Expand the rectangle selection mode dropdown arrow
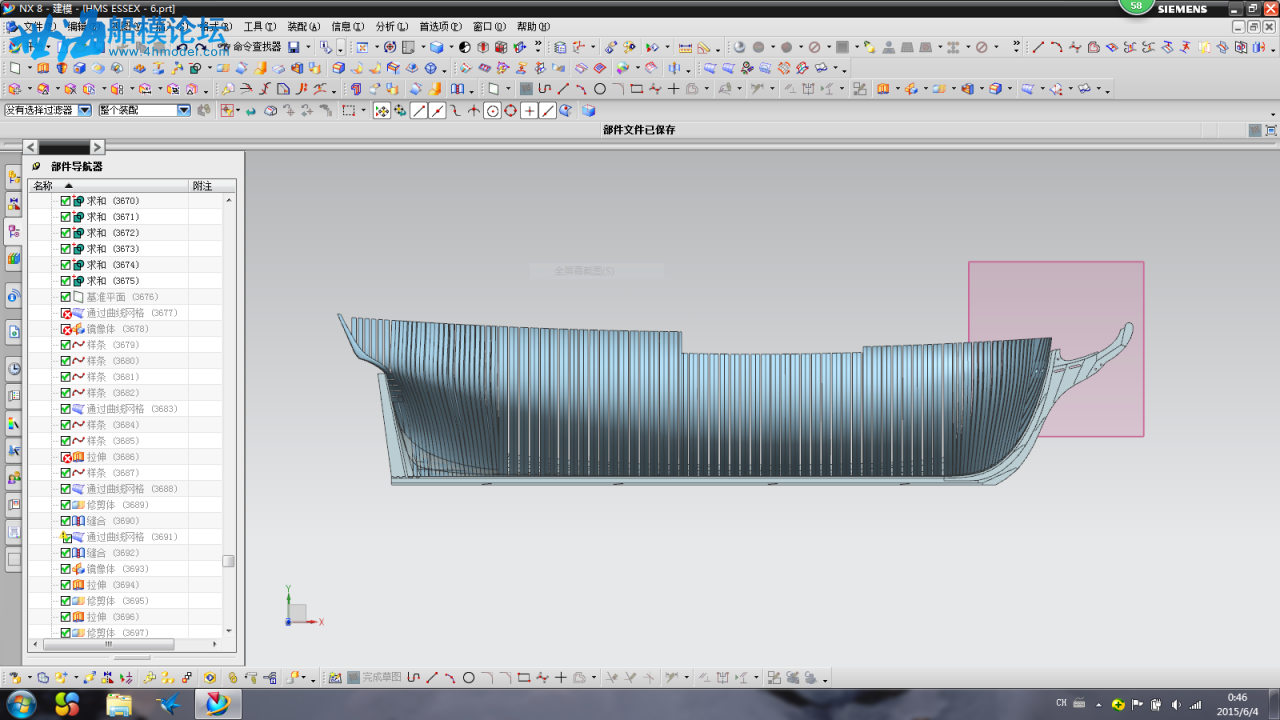The image size is (1280, 720). point(364,111)
